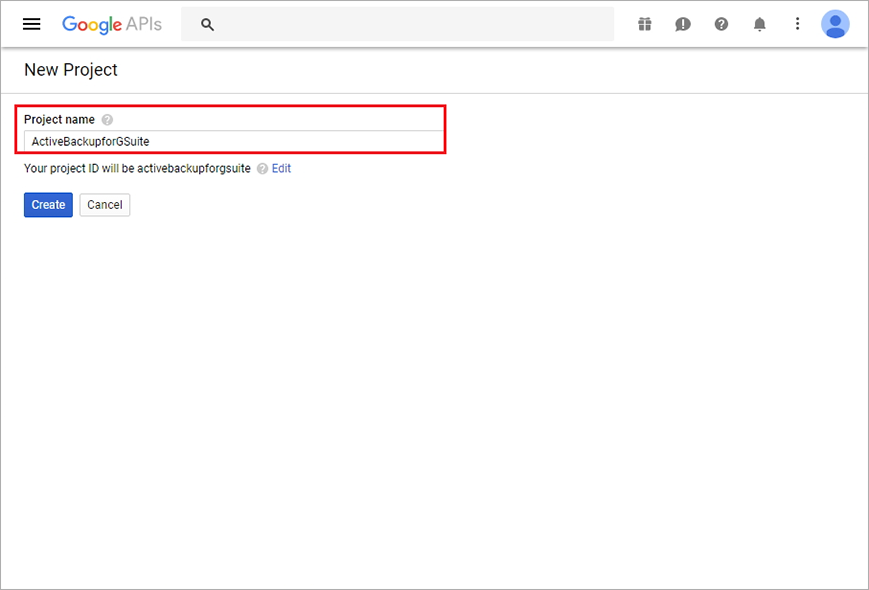This screenshot has height=590, width=869.
Task: Open the user account avatar
Action: 835,24
